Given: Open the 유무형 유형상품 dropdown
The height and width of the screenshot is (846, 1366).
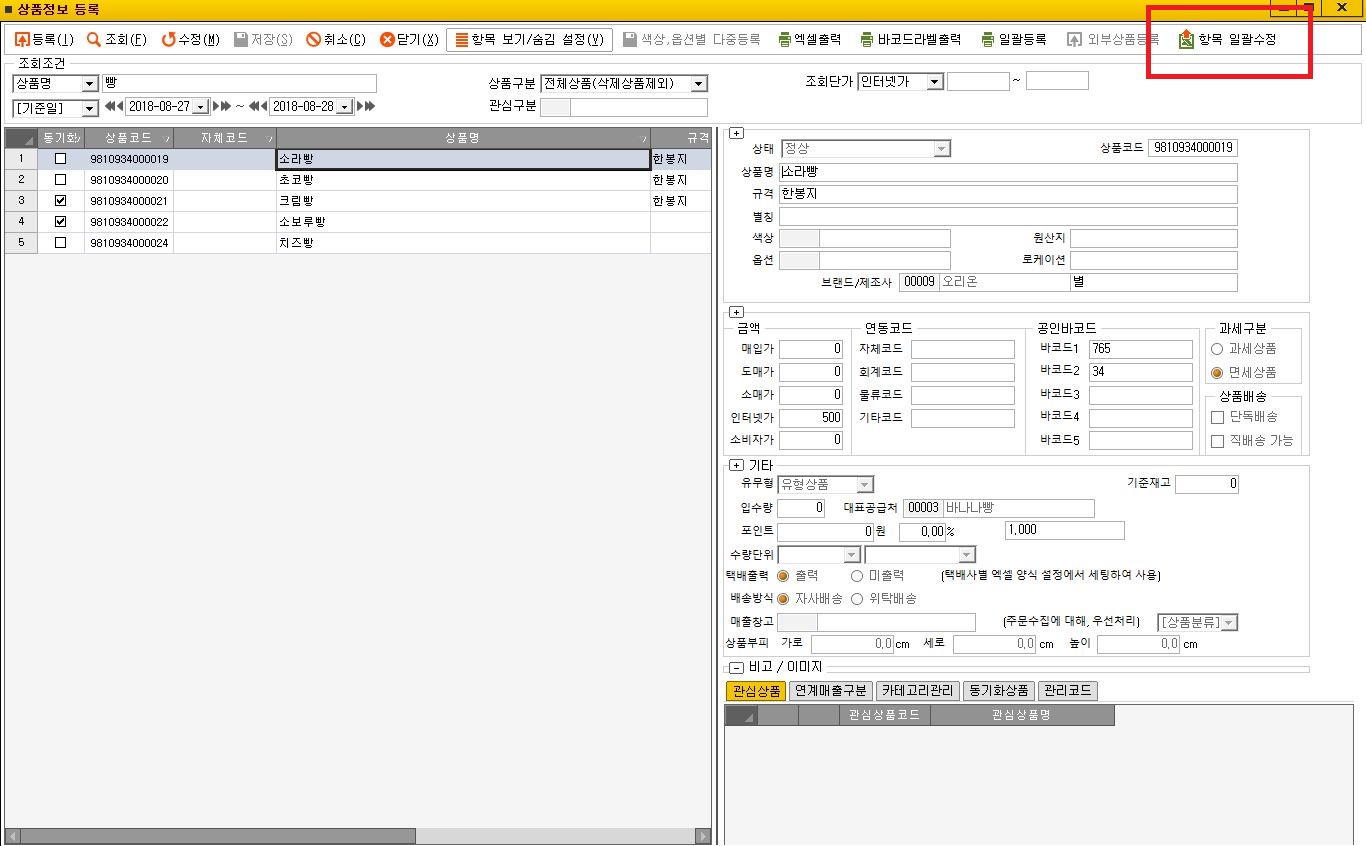Looking at the screenshot, I should pyautogui.click(x=865, y=484).
